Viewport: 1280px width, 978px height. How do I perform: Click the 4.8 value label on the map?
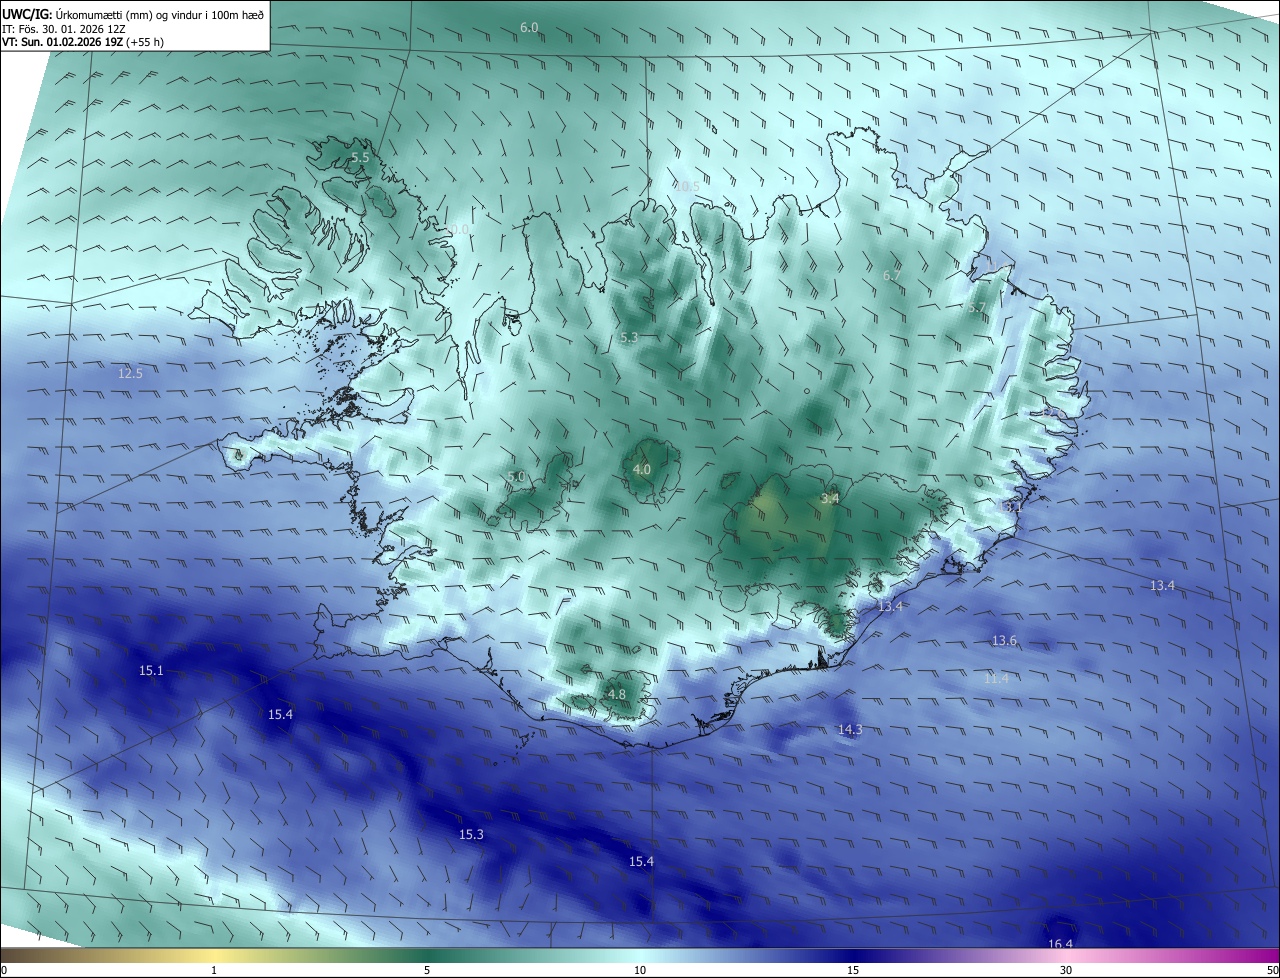(x=616, y=694)
